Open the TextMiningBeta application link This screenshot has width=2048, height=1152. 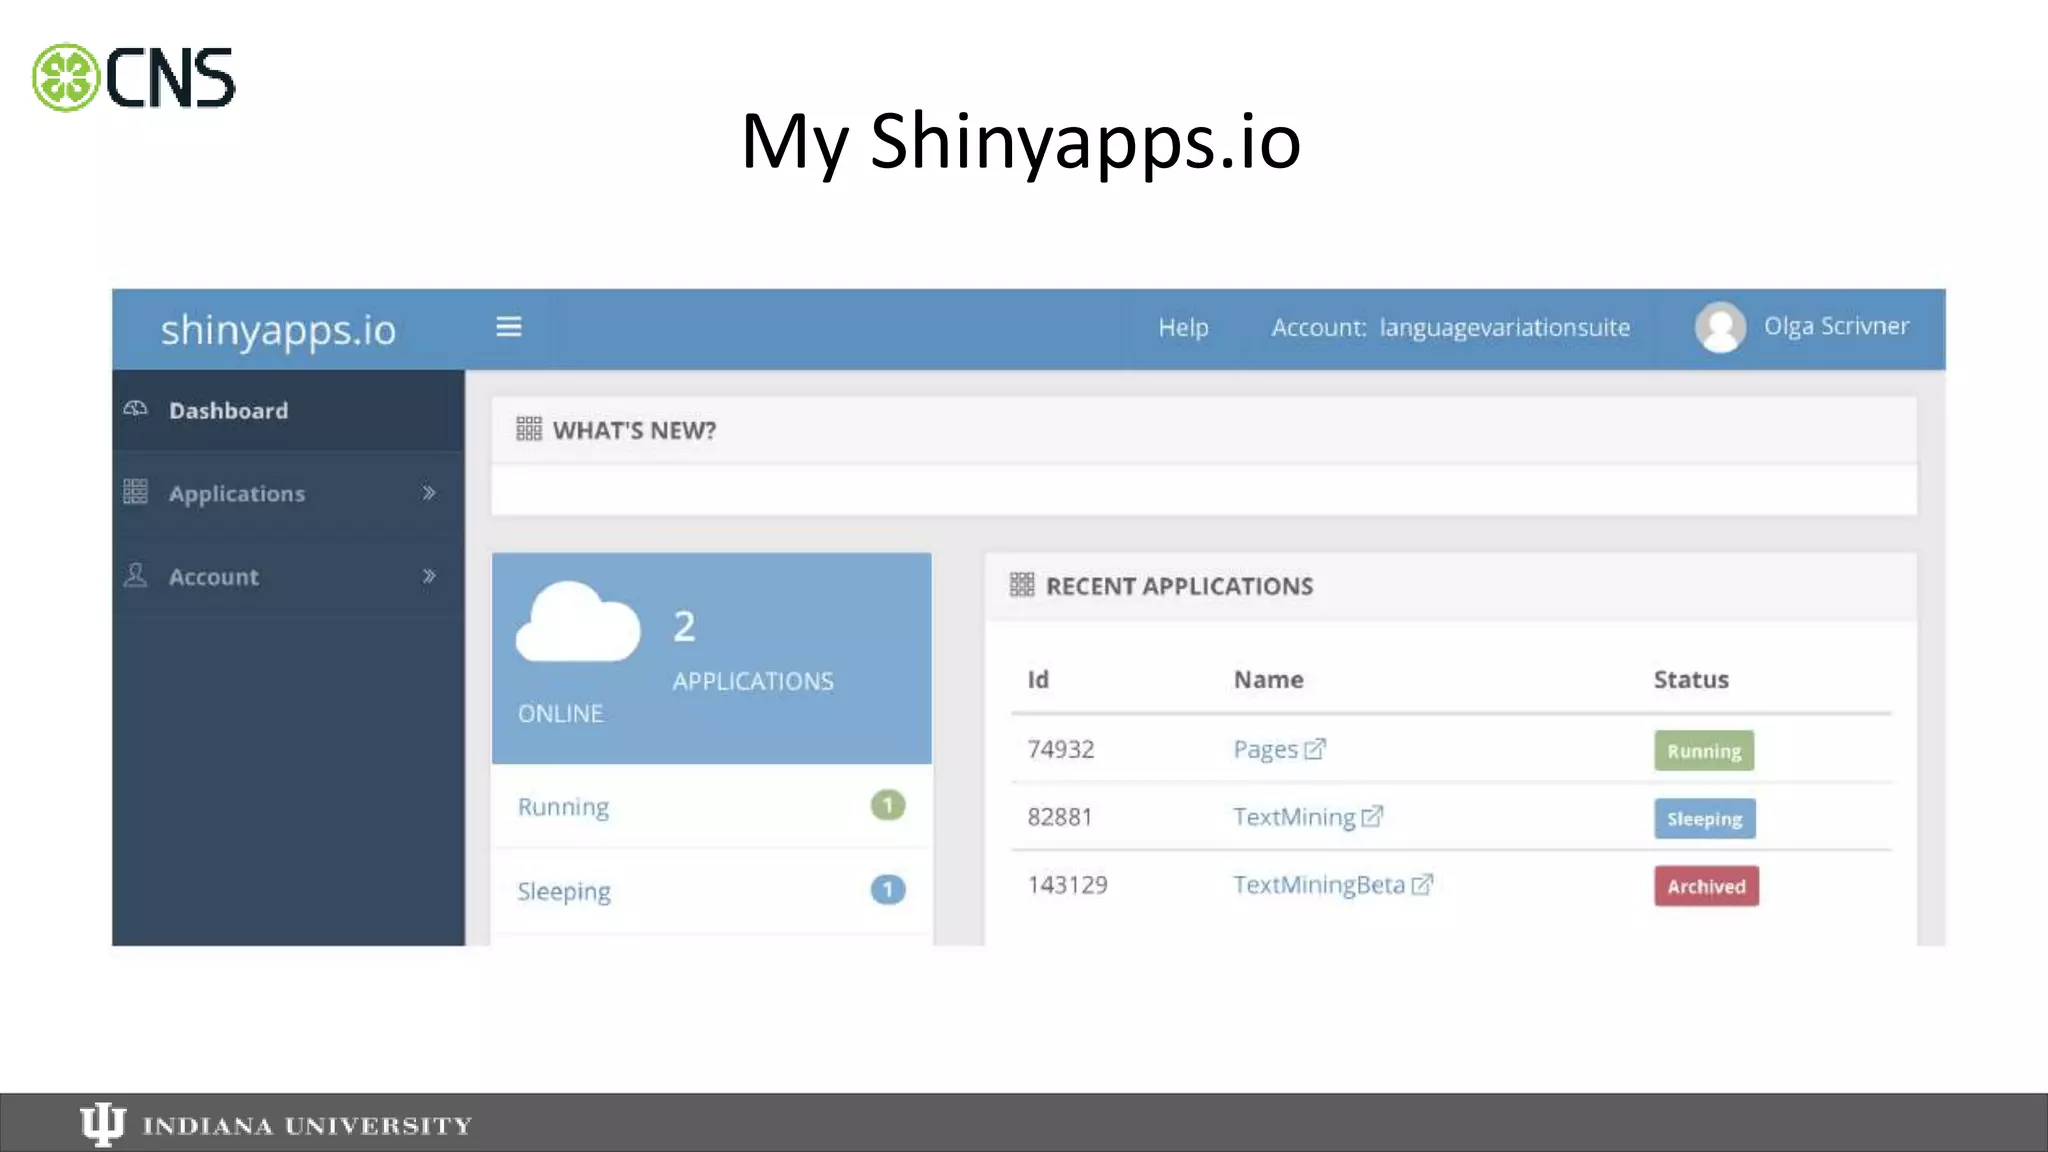coord(1319,885)
